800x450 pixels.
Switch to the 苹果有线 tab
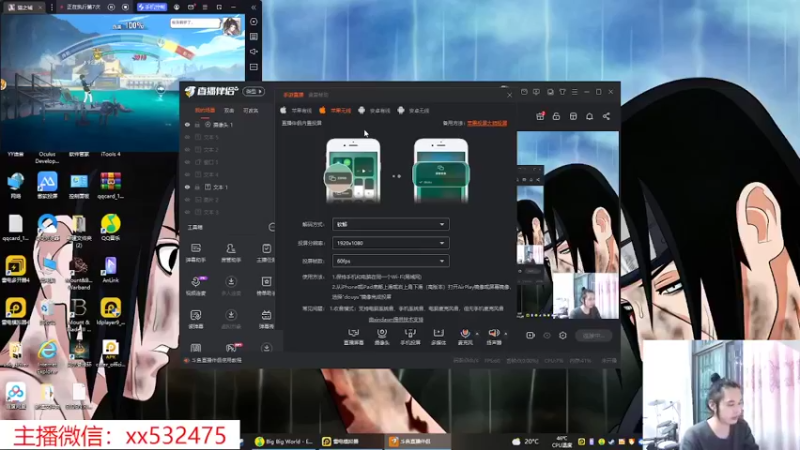point(296,110)
